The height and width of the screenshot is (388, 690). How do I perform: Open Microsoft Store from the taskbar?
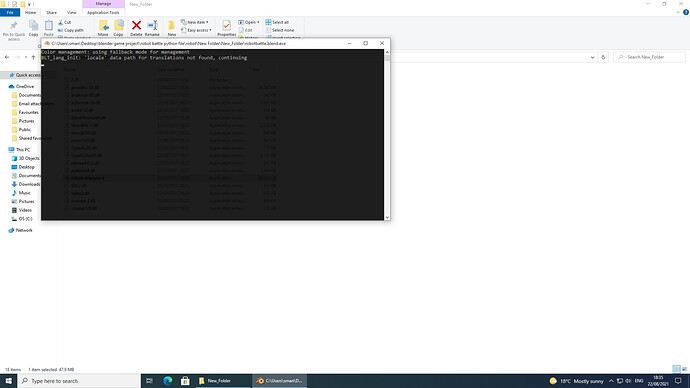click(185, 381)
